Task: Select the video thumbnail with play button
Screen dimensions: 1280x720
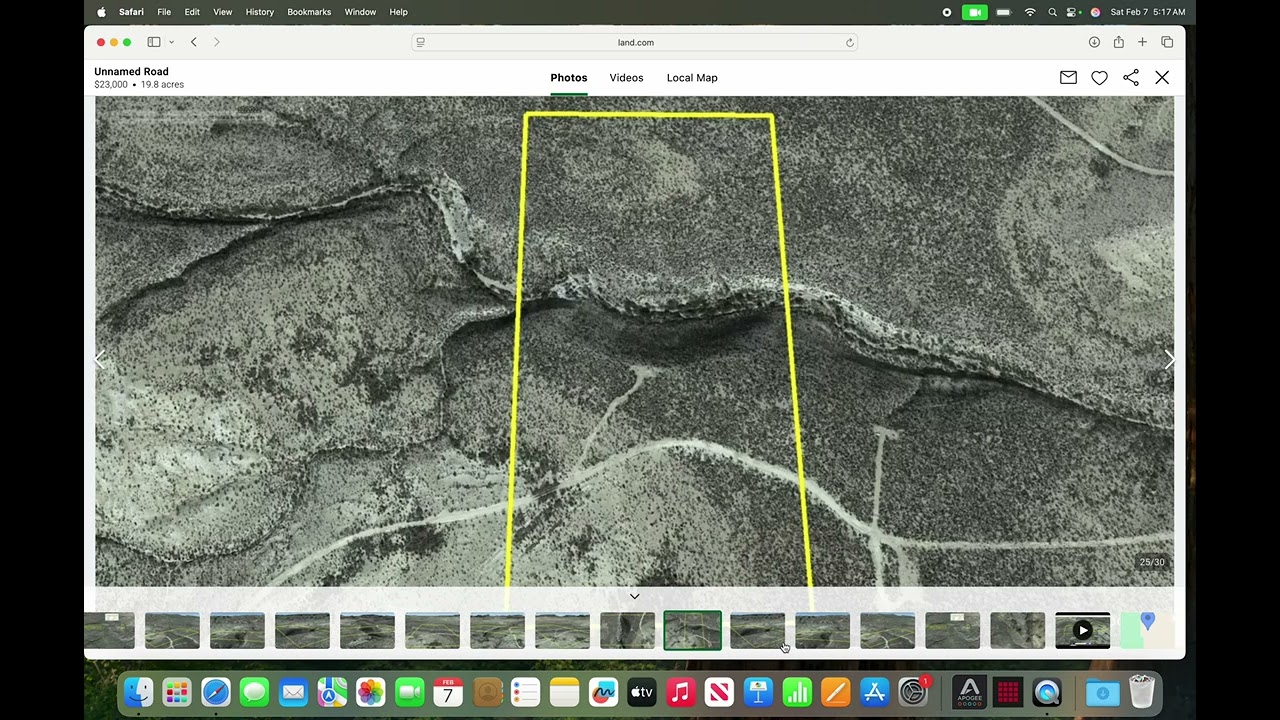Action: point(1082,631)
